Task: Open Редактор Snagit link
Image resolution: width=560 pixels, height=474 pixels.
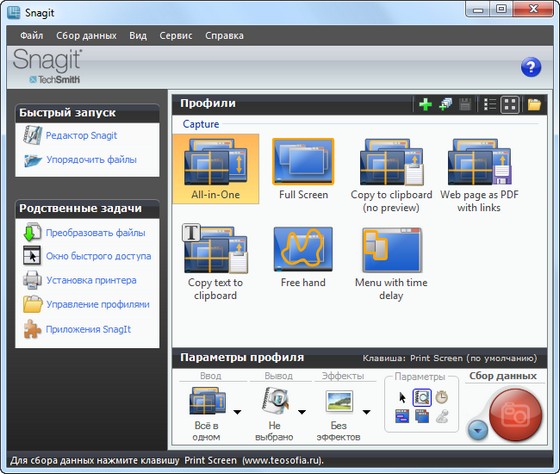Action: [x=81, y=136]
